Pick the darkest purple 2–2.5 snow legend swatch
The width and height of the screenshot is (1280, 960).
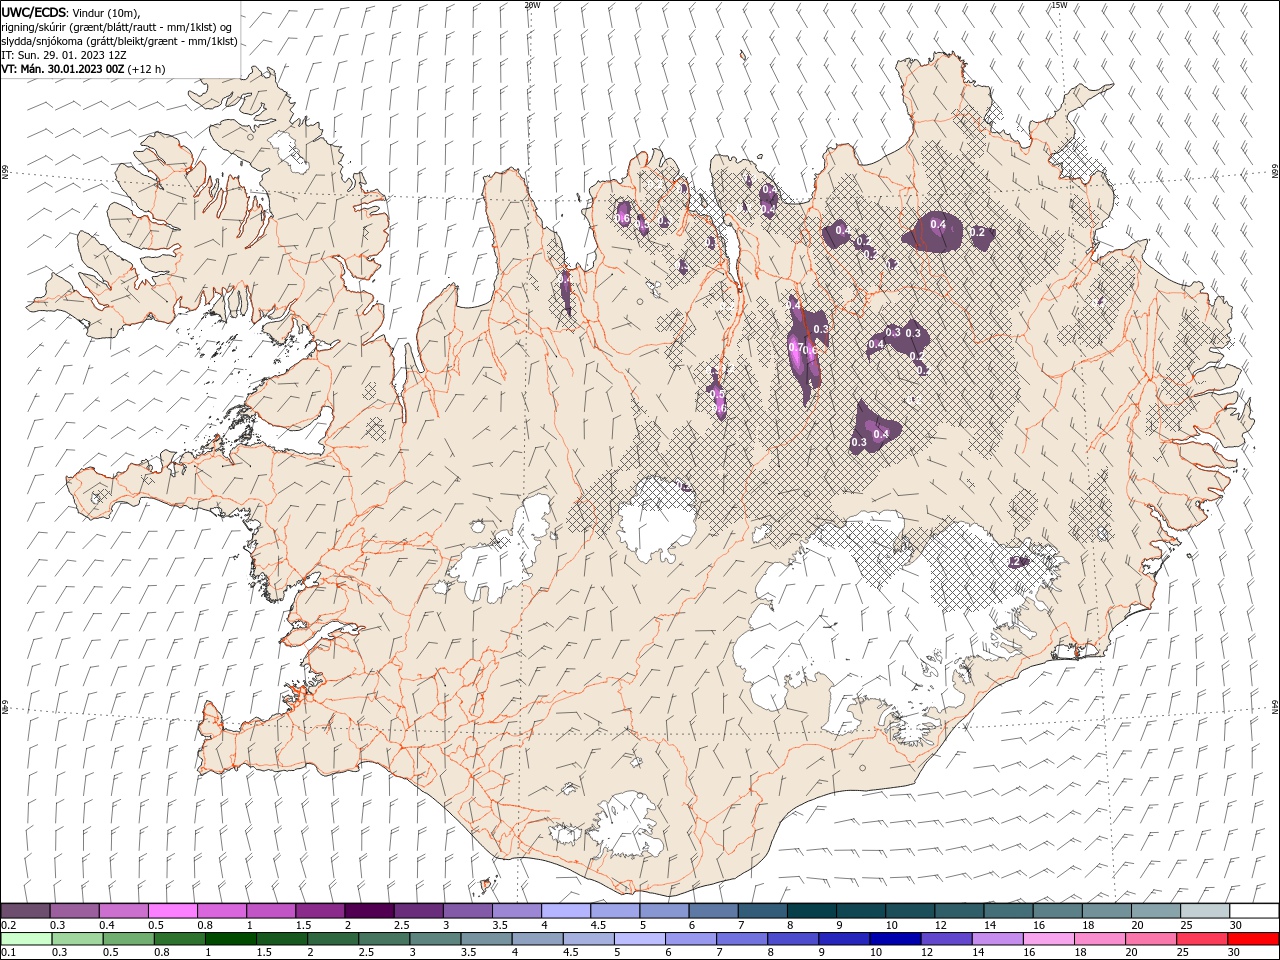point(368,911)
